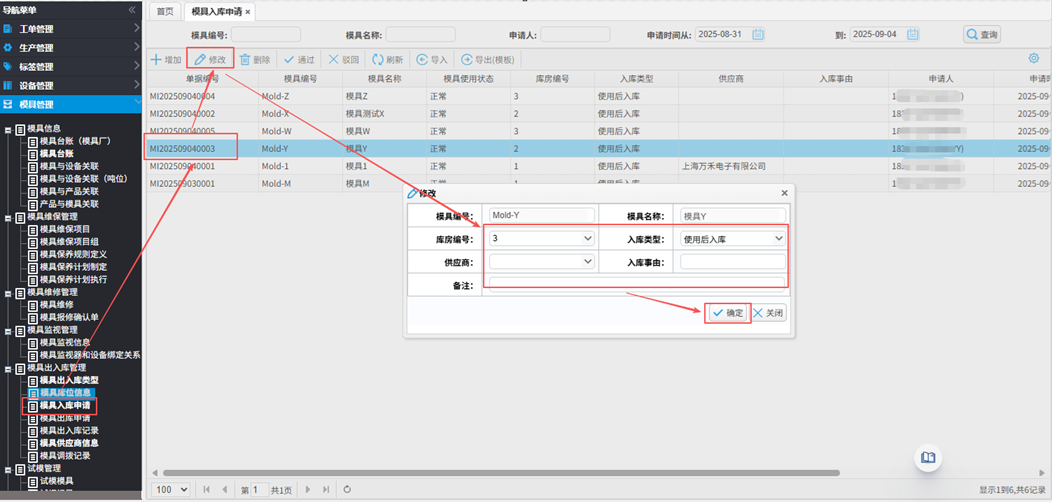
Task: Click the 增加 (add) toolbar icon
Action: pyautogui.click(x=157, y=60)
